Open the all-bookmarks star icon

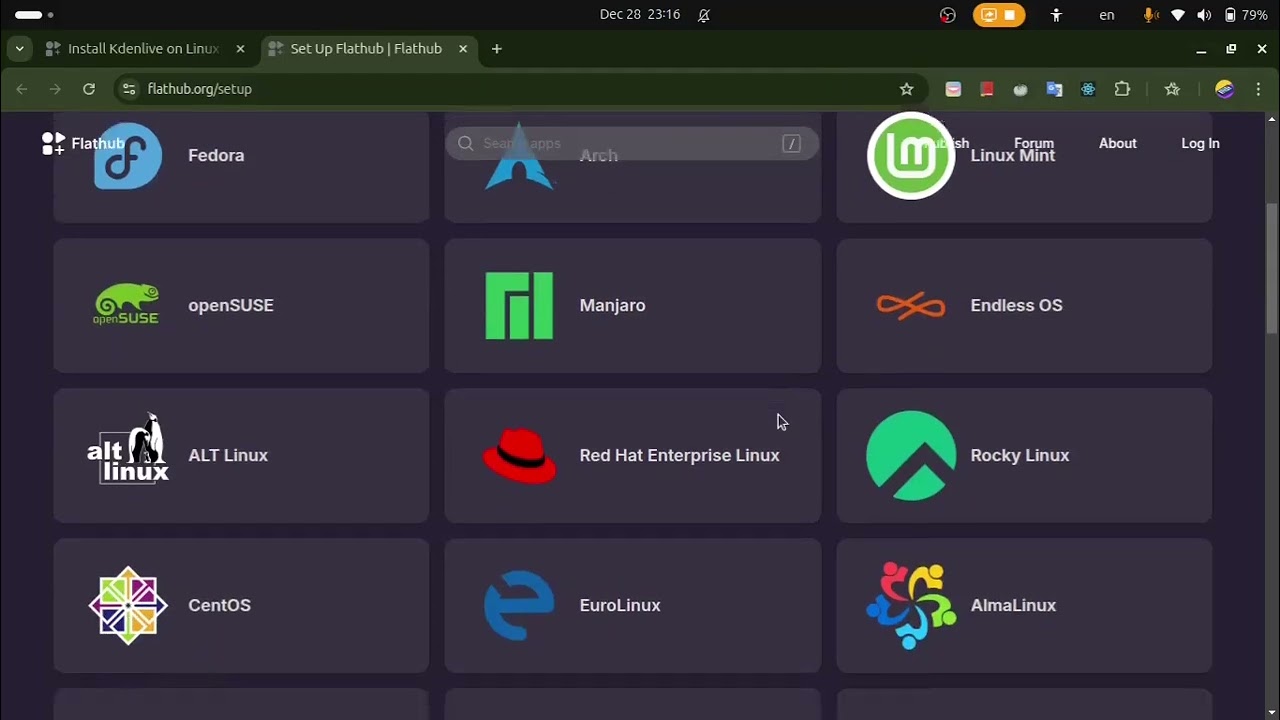pyautogui.click(x=1172, y=89)
